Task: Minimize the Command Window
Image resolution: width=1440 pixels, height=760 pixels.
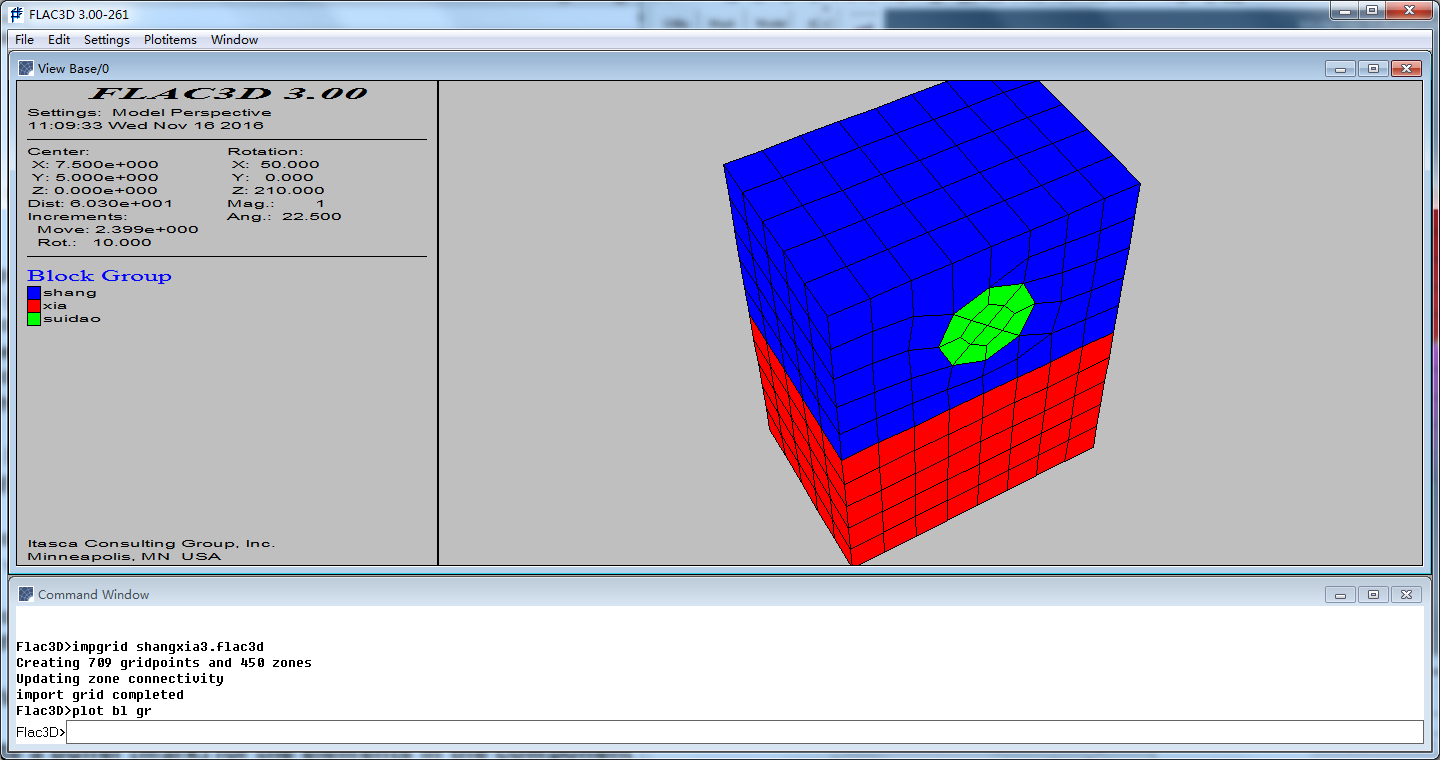Action: click(1340, 594)
